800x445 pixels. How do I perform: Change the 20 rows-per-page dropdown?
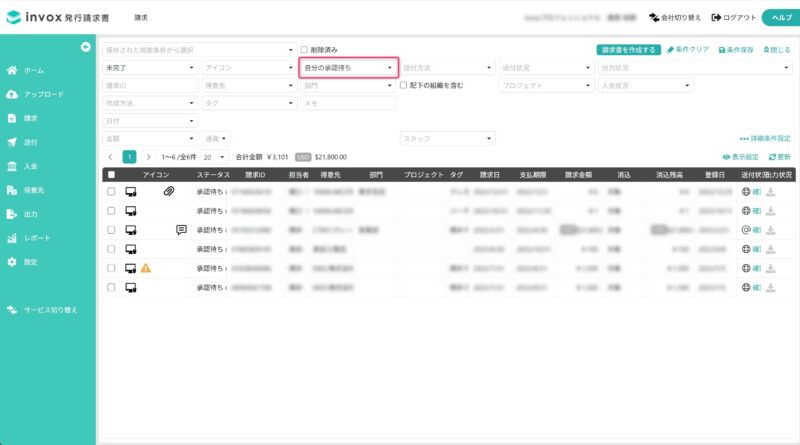pos(214,157)
